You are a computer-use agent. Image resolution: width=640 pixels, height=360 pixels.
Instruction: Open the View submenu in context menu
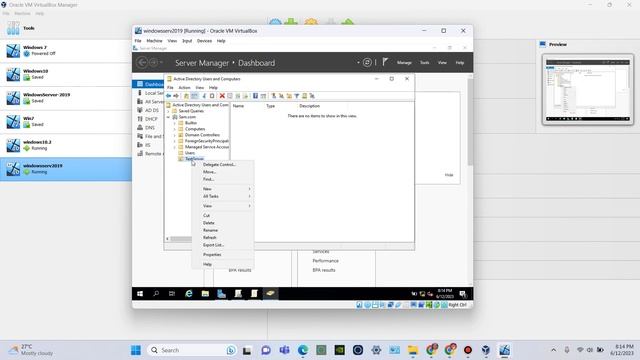coord(223,206)
